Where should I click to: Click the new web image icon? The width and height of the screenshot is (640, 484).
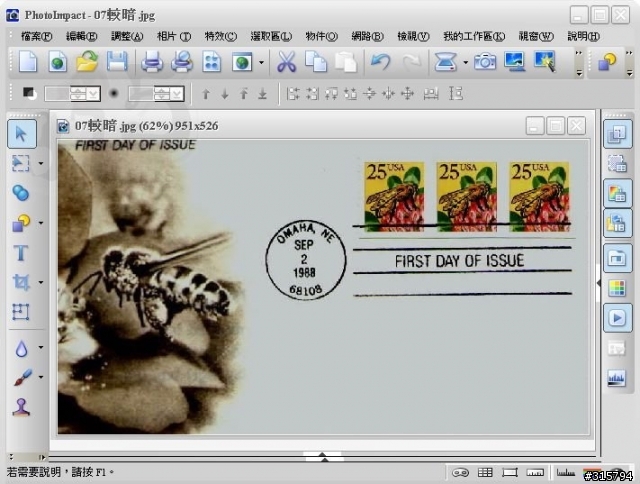pyautogui.click(x=57, y=62)
